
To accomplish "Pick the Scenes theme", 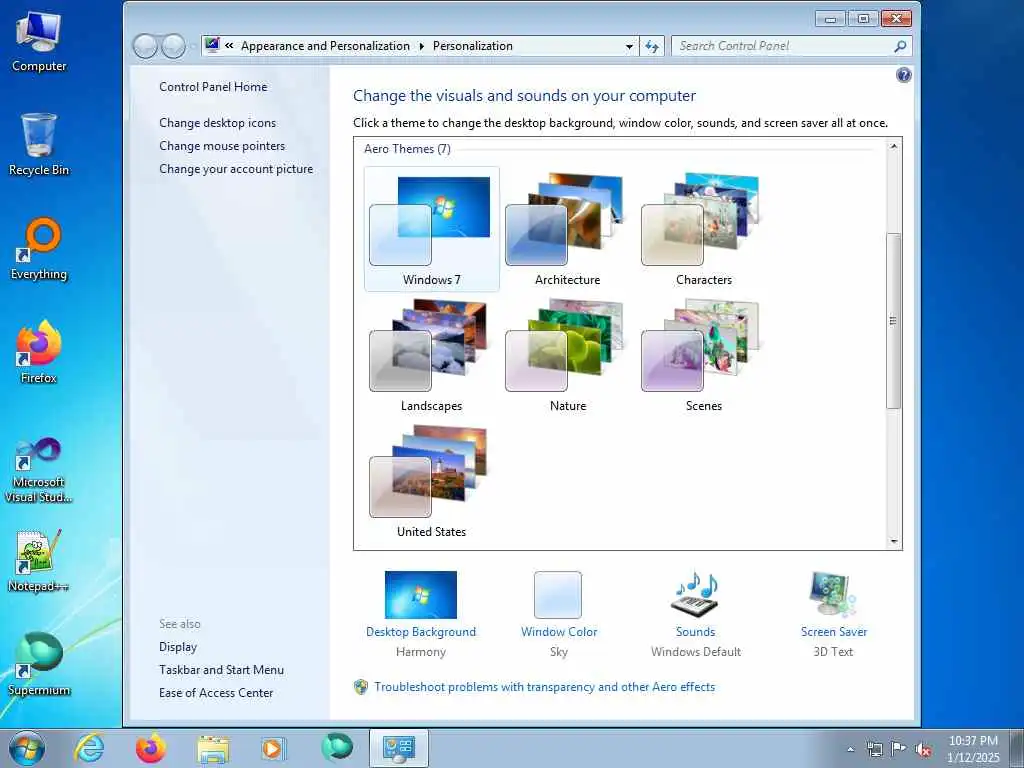I will pyautogui.click(x=703, y=355).
